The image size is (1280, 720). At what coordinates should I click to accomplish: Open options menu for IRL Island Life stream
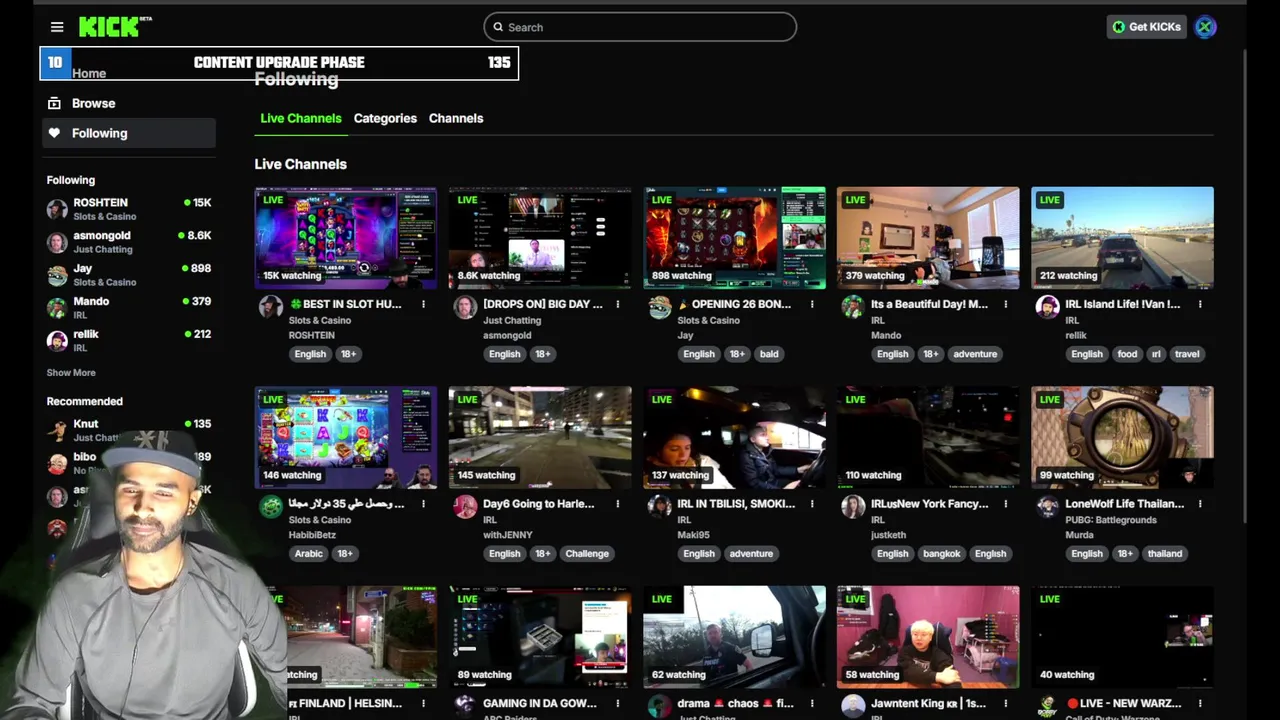[1200, 304]
